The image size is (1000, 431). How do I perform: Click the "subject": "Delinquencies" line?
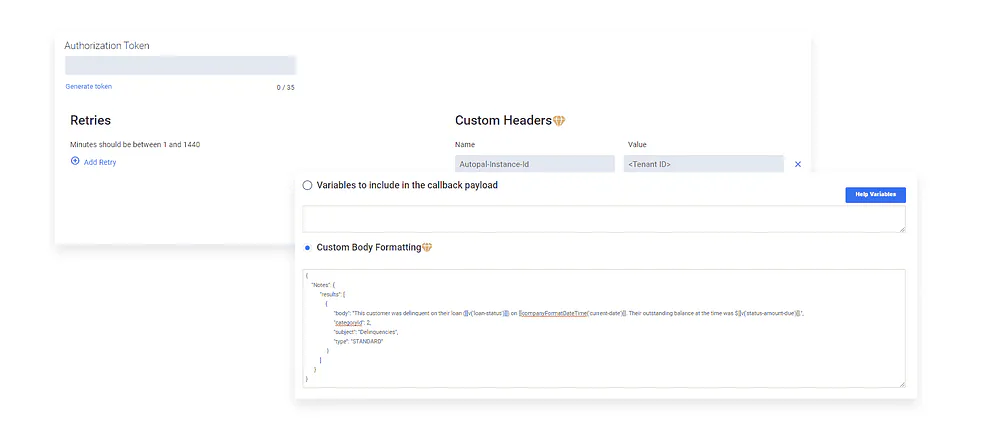click(365, 332)
